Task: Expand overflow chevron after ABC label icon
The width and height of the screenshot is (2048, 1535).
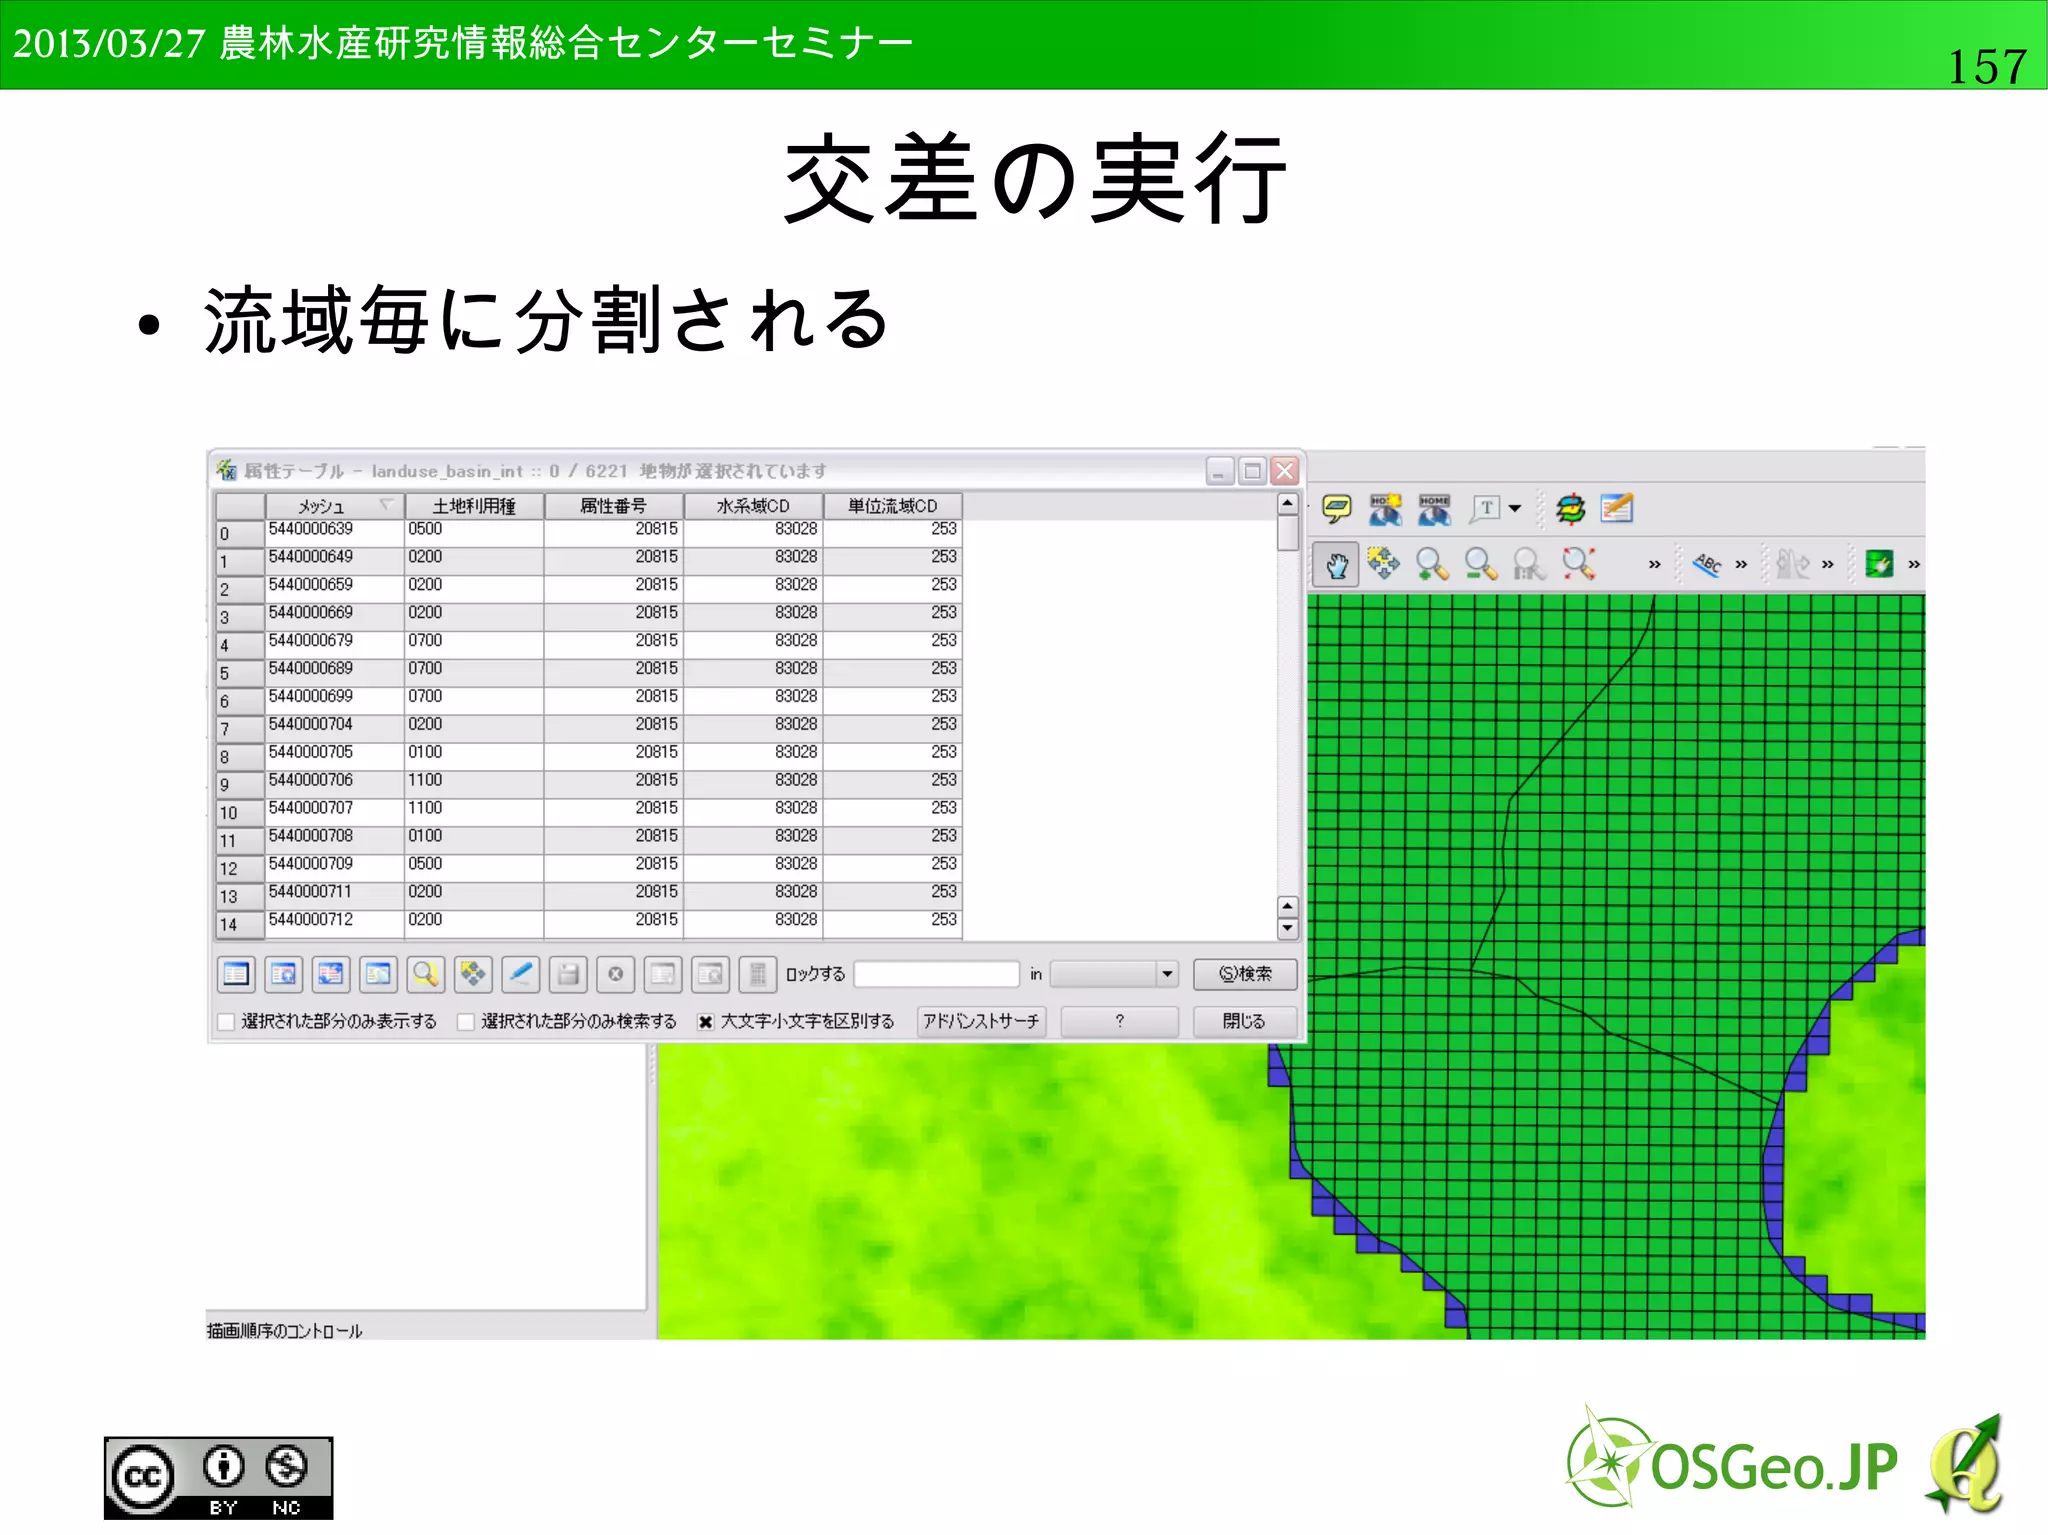Action: (x=1741, y=565)
